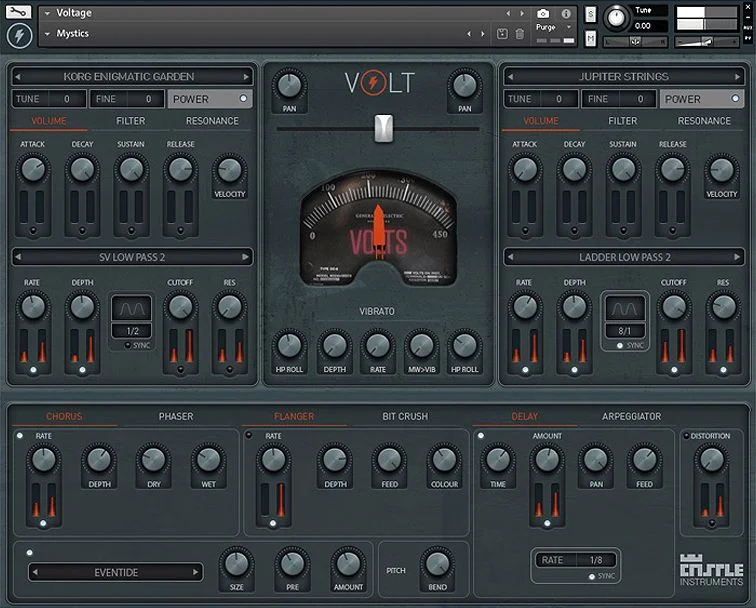Previous sound arrow on Jupiter Strings
Viewport: 756px width, 608px height.
click(510, 77)
